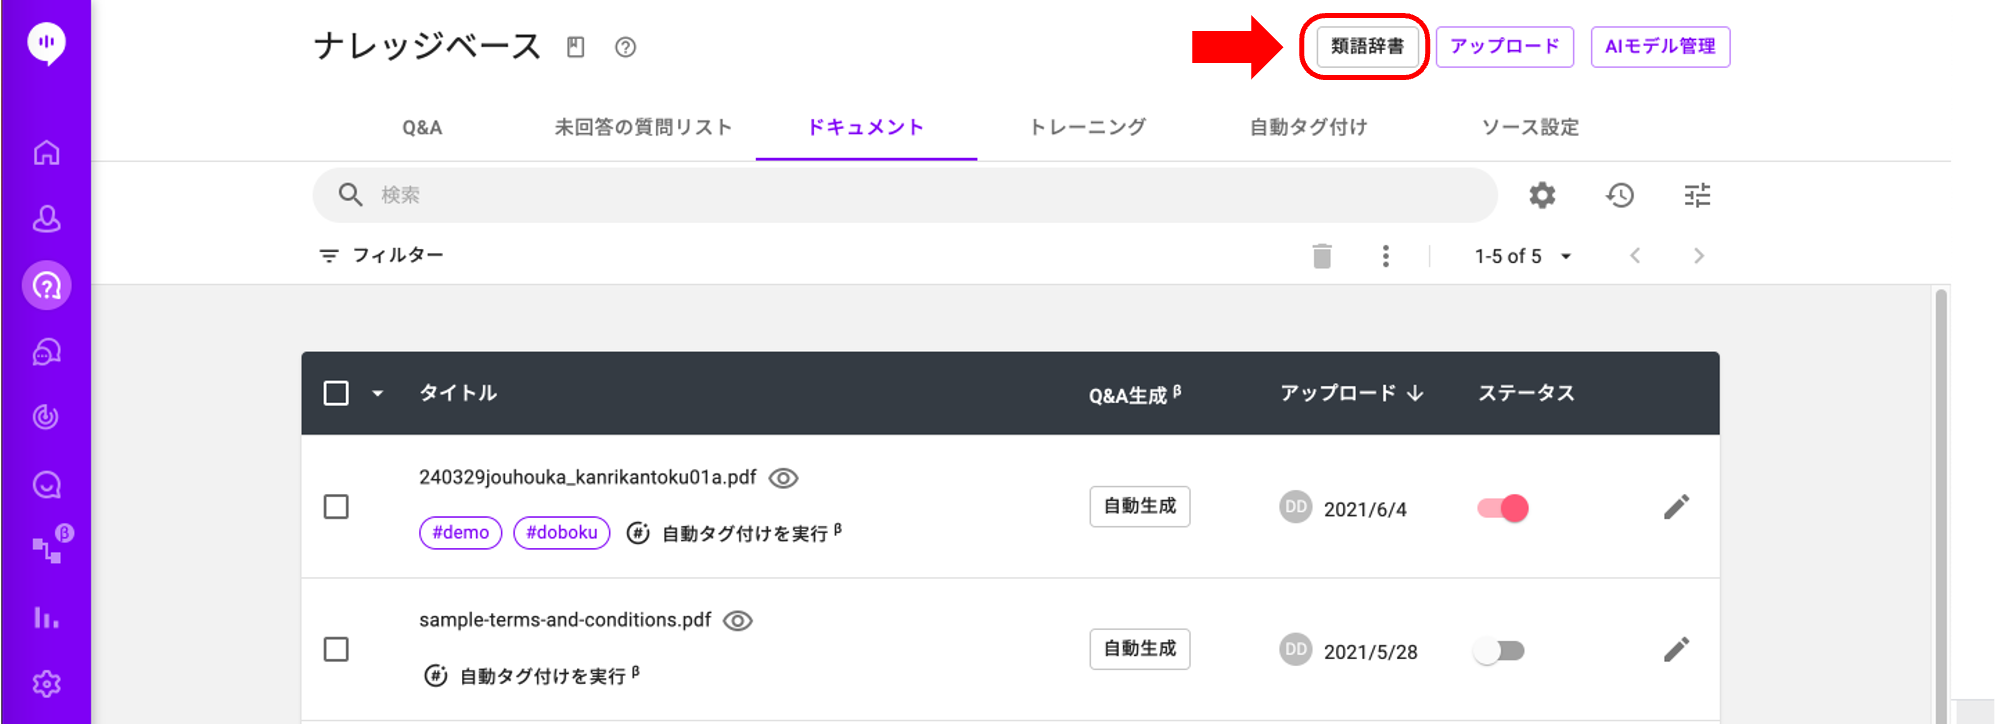Click the アップロード button
Screen dimensions: 1995x725
[1505, 47]
